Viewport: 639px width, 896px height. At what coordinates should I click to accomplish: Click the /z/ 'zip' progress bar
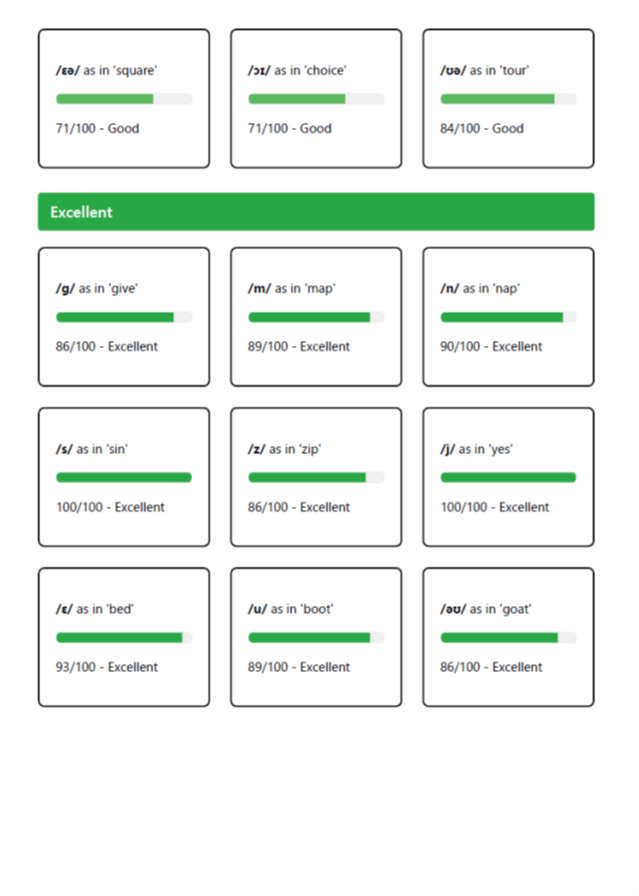click(316, 477)
